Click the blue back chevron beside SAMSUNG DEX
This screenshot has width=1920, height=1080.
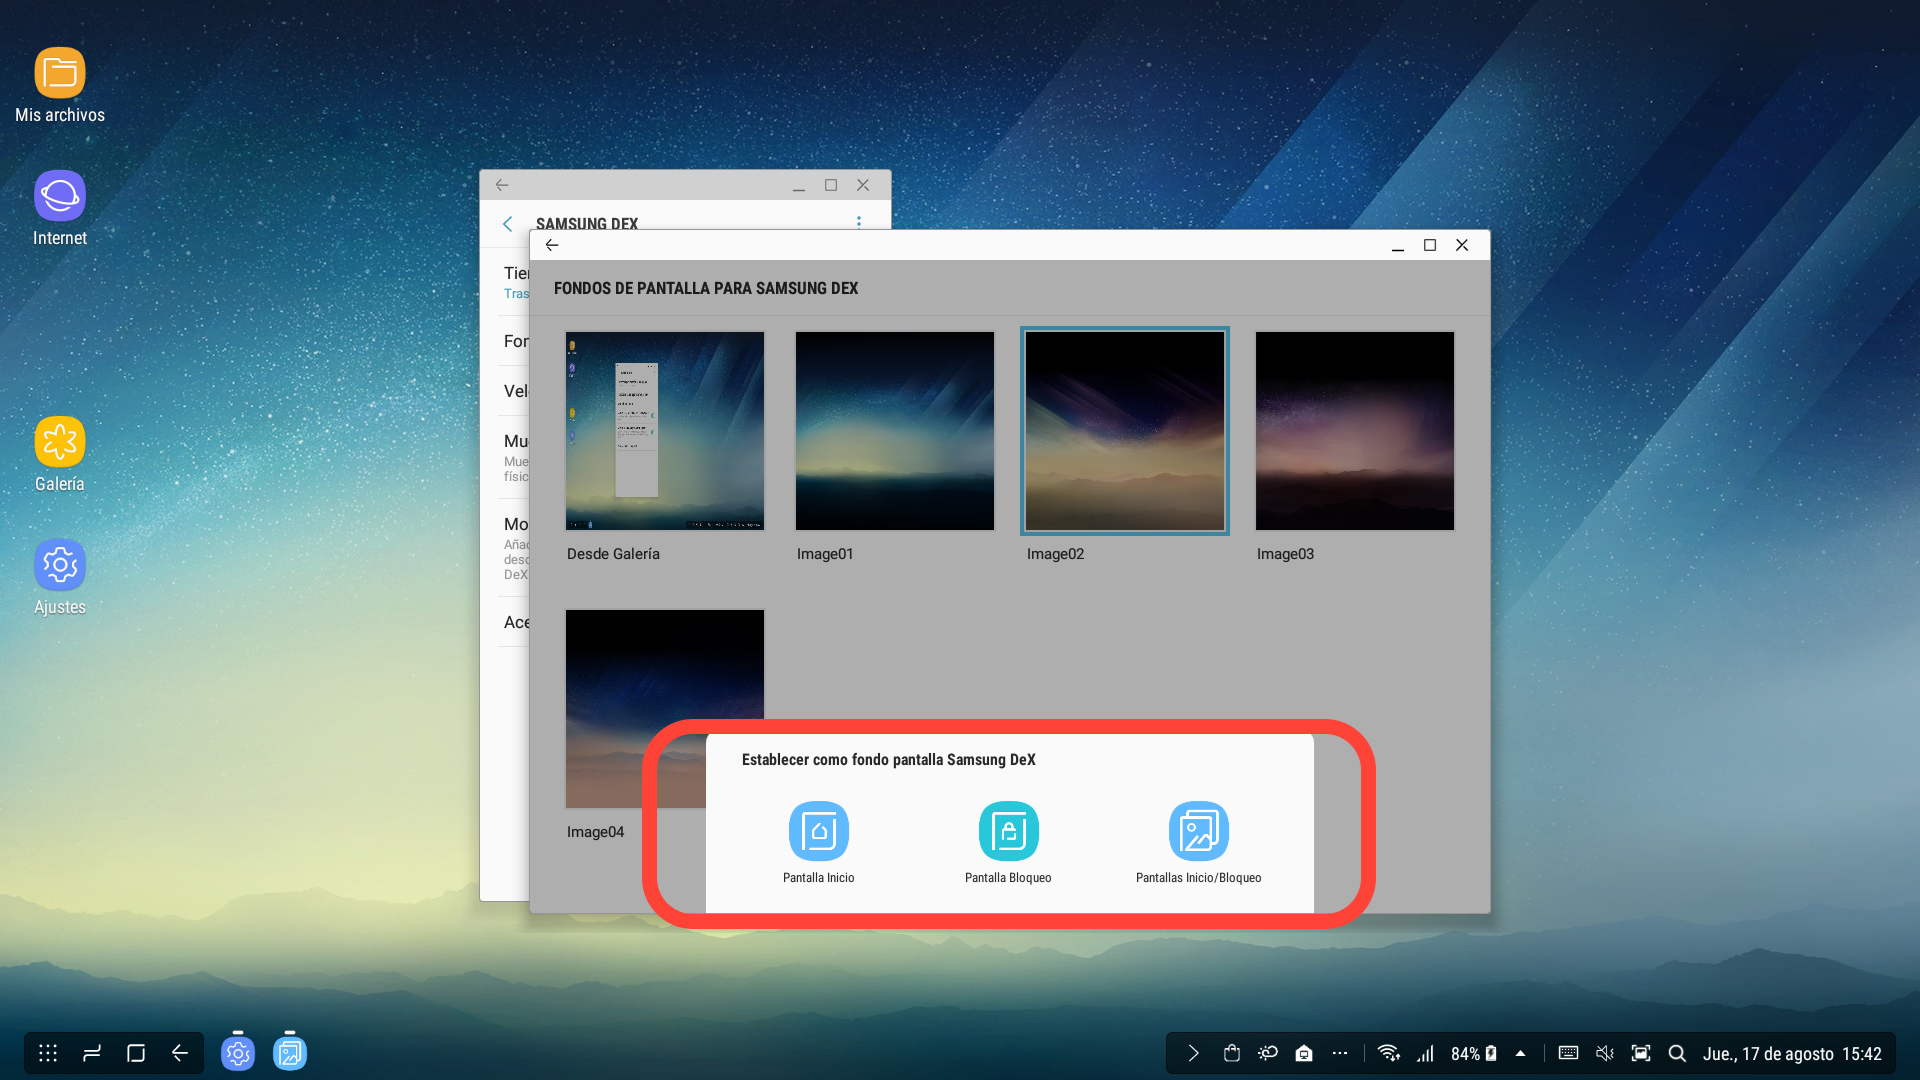[508, 224]
